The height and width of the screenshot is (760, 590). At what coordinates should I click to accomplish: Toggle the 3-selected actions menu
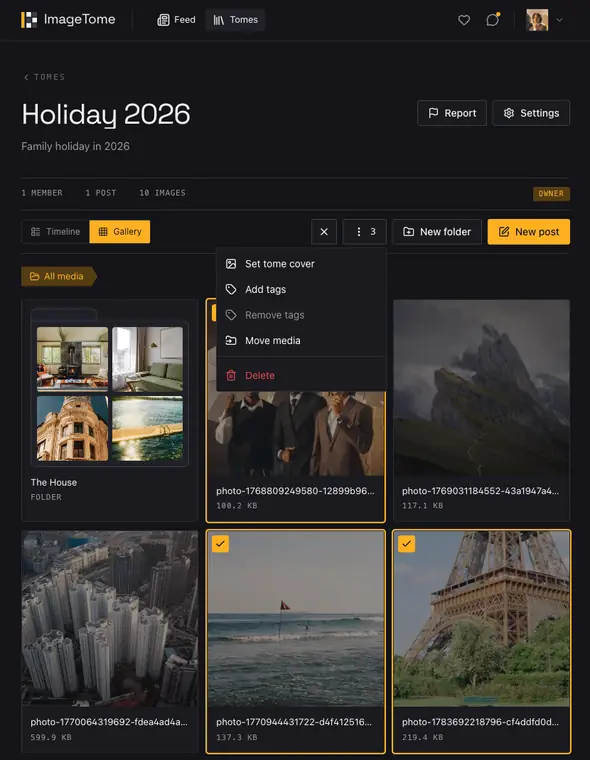coord(365,232)
